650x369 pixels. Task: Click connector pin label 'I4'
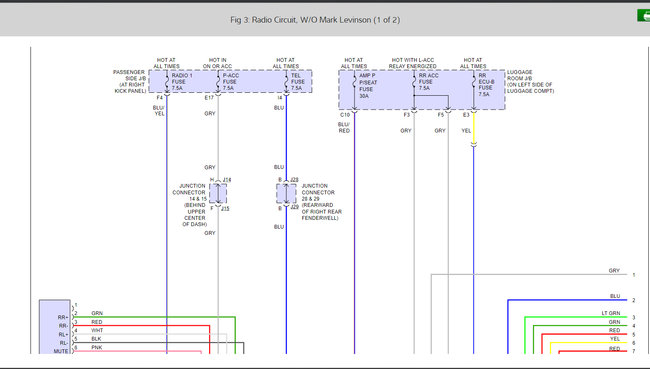click(x=280, y=98)
